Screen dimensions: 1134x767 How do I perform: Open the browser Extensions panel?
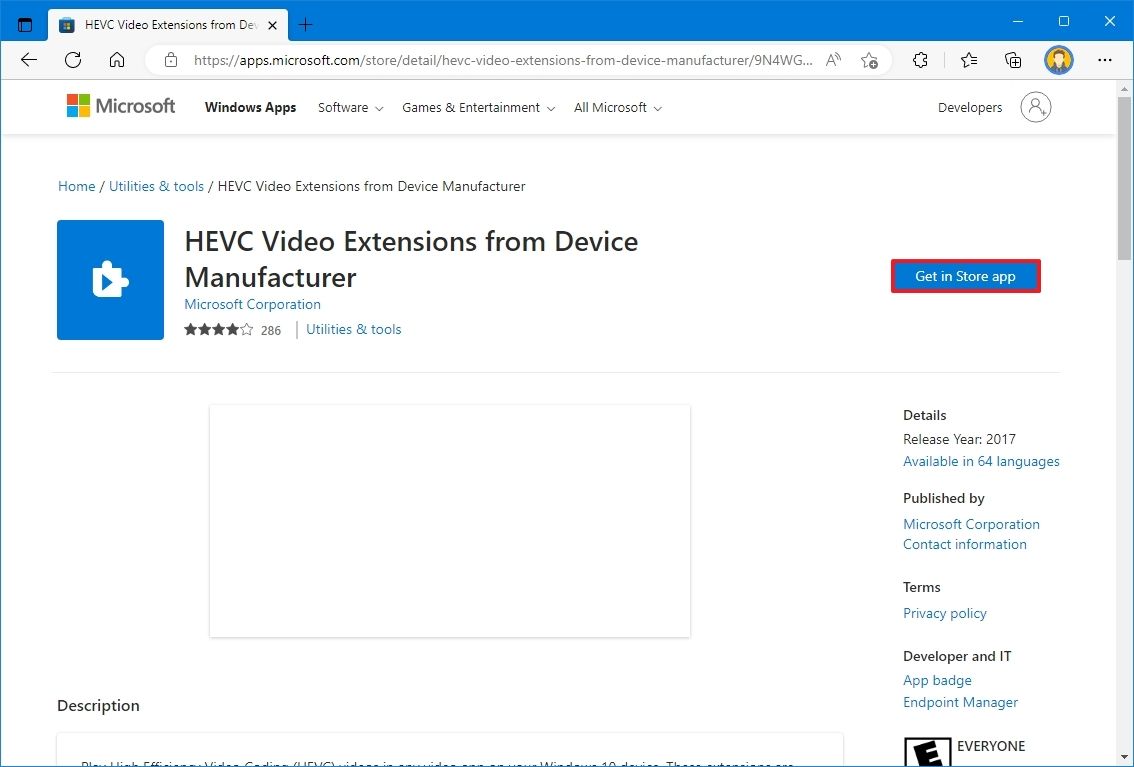[919, 60]
